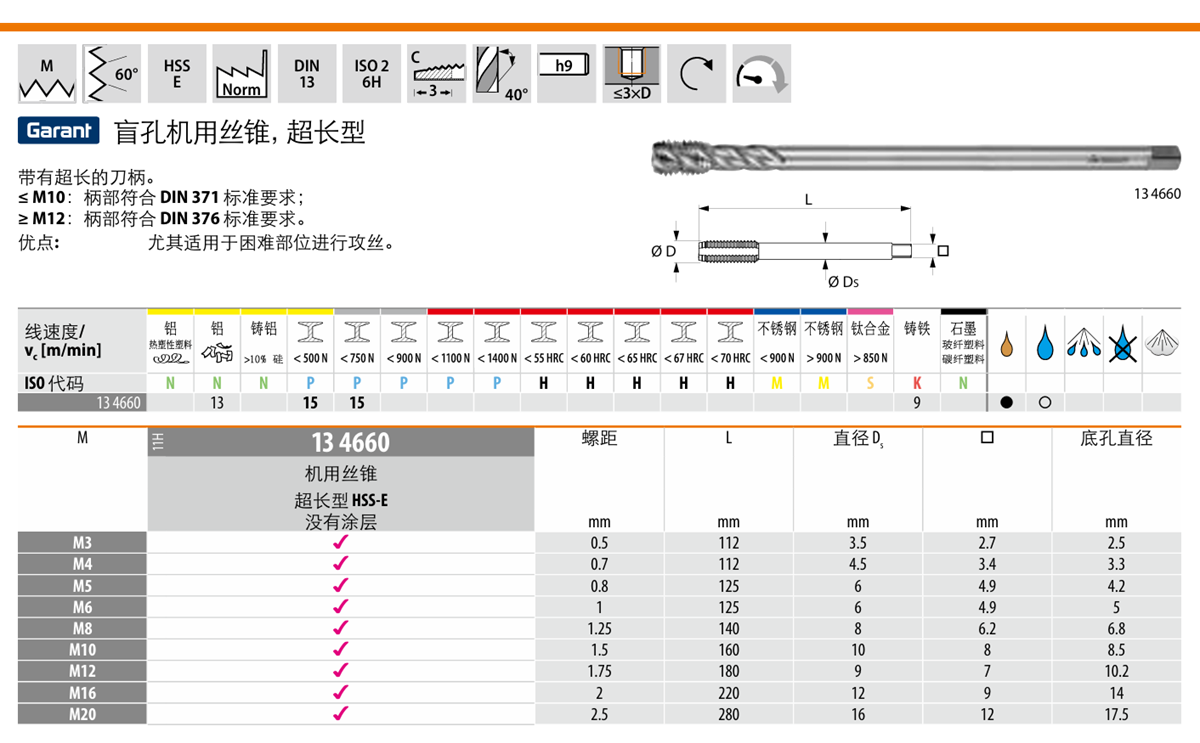The width and height of the screenshot is (1200, 743).
Task: Click the coolant spray mist icon
Action: click(1085, 342)
